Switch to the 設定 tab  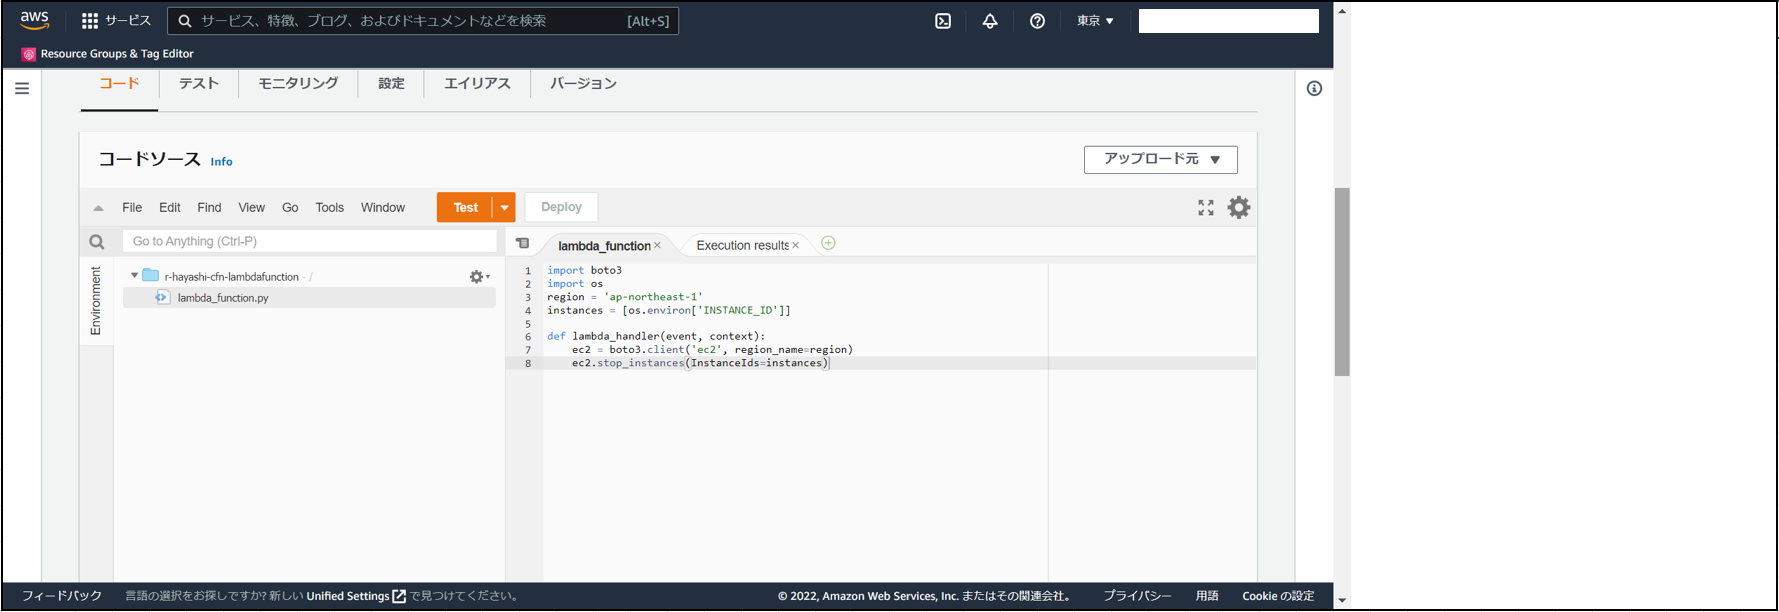point(391,84)
